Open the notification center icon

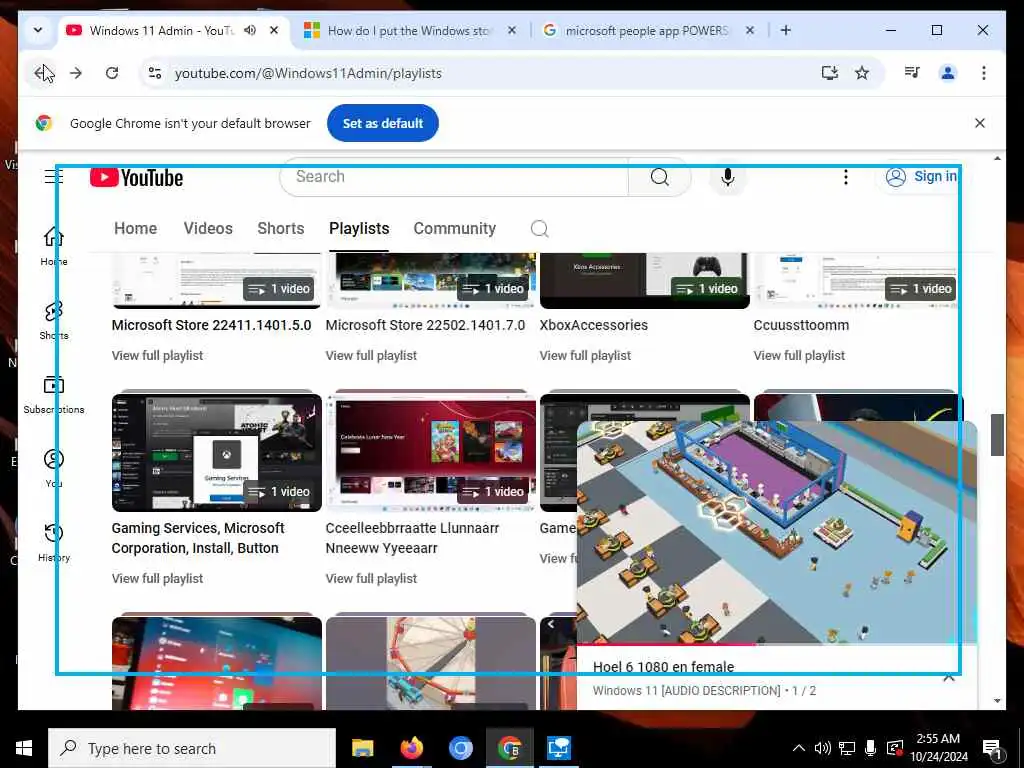coord(991,749)
